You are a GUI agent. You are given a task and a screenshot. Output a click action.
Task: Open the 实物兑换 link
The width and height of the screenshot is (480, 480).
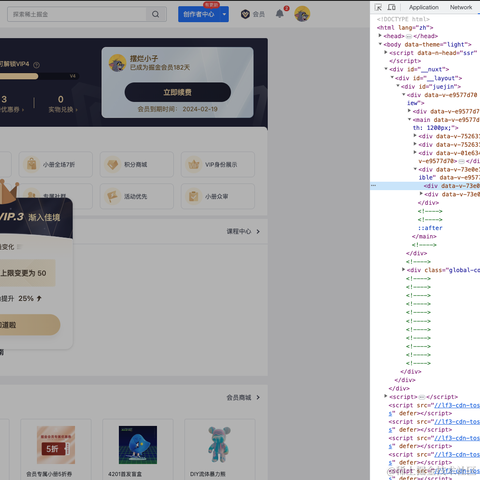point(62,110)
